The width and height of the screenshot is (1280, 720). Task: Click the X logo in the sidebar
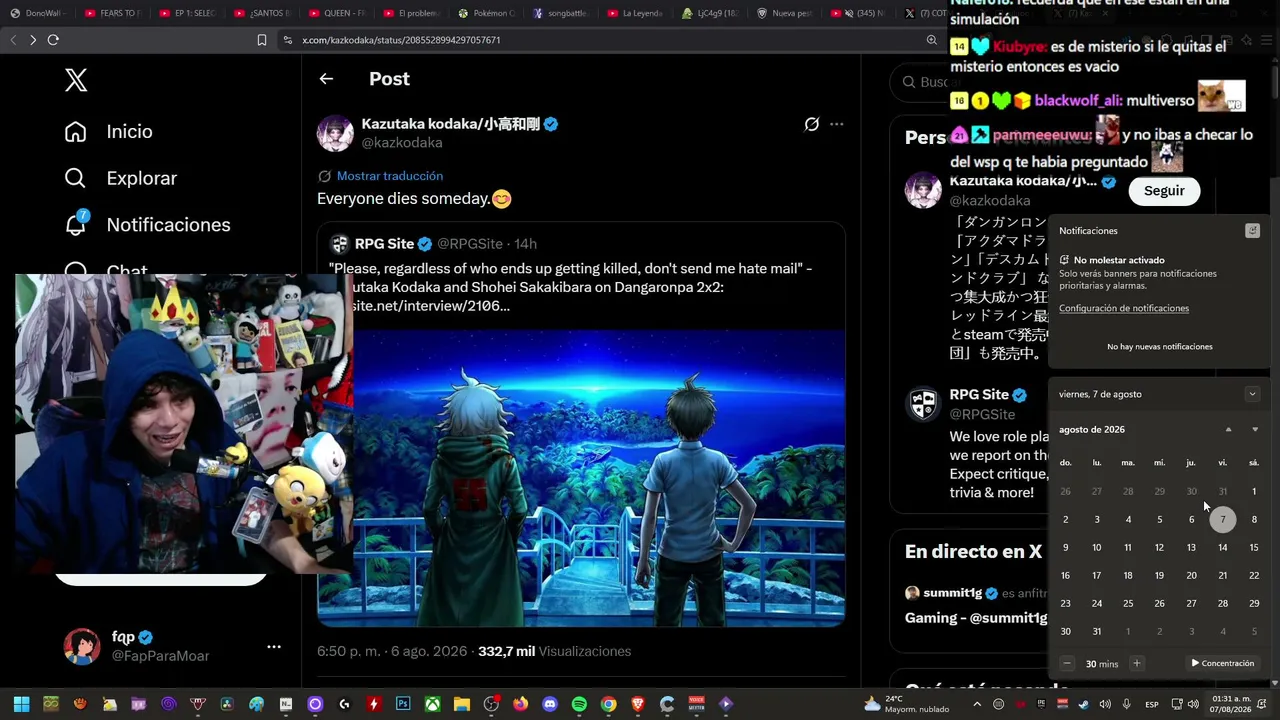point(76,81)
